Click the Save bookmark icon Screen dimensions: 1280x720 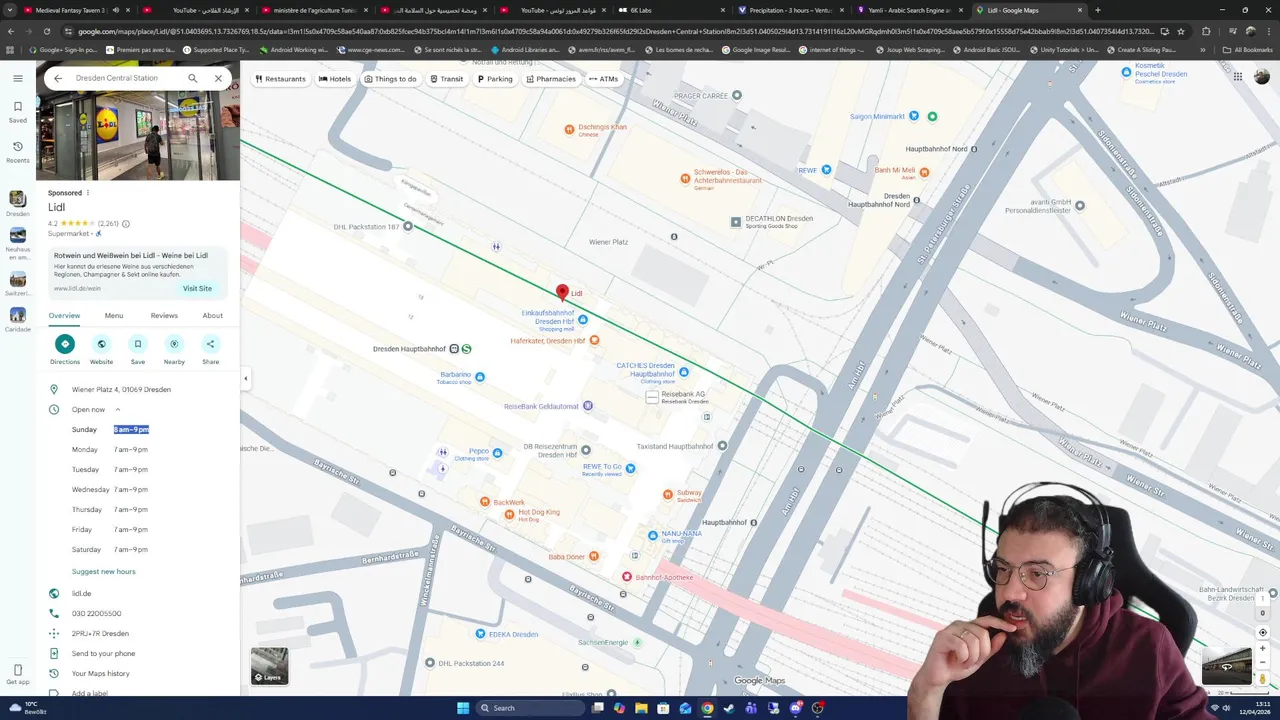tap(138, 344)
